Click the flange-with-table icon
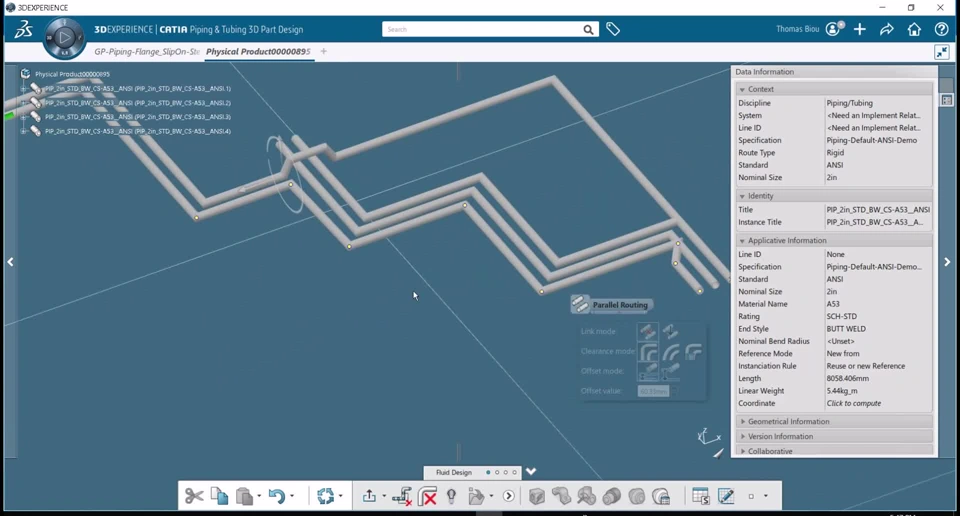 click(661, 496)
